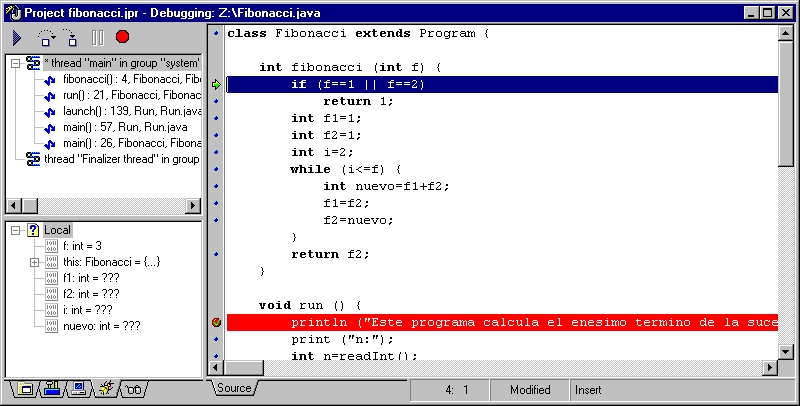Screen dimensions: 800x406
Task: Select thread "Finalizer thread" entry
Action: [x=120, y=159]
